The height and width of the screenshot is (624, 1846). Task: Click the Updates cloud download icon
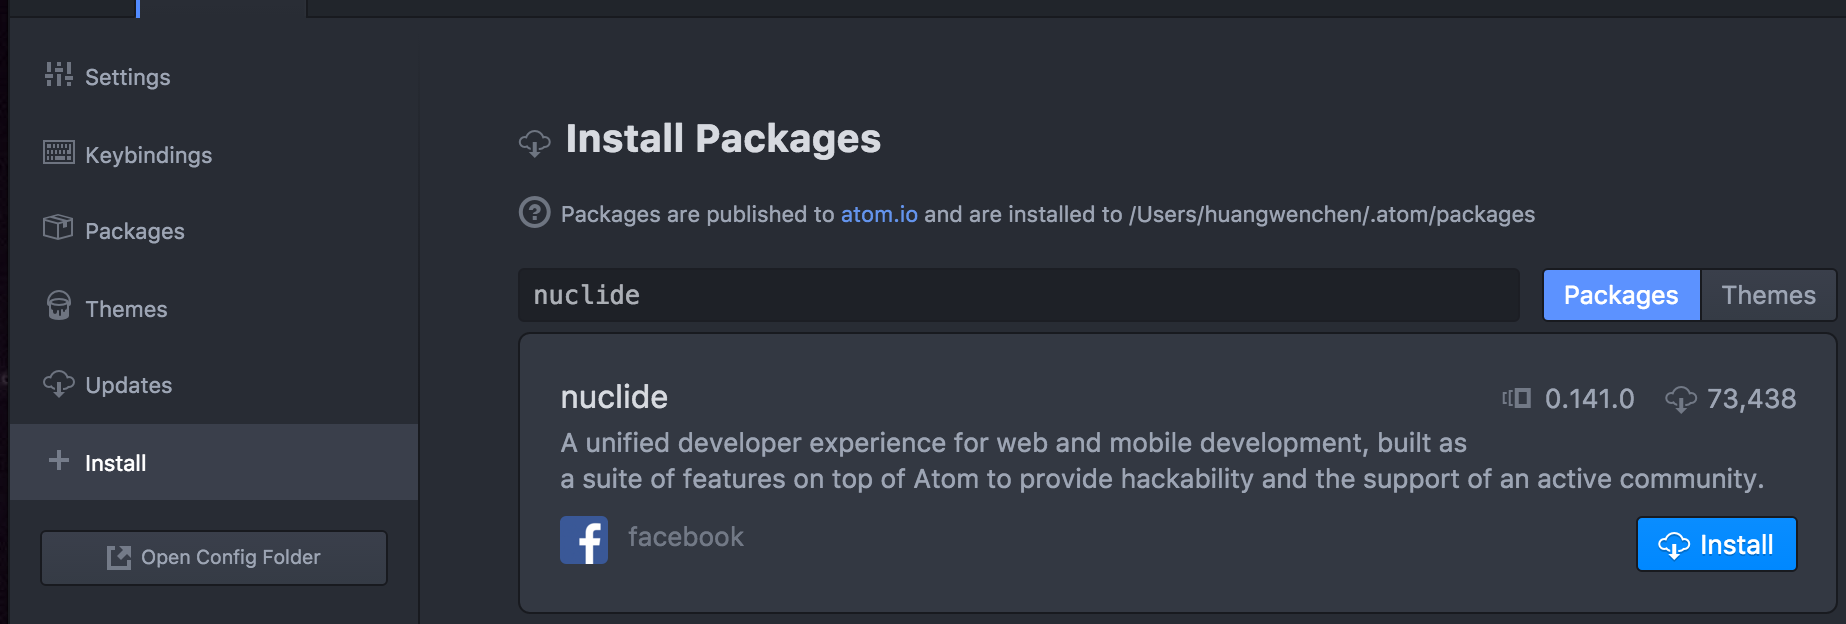59,383
